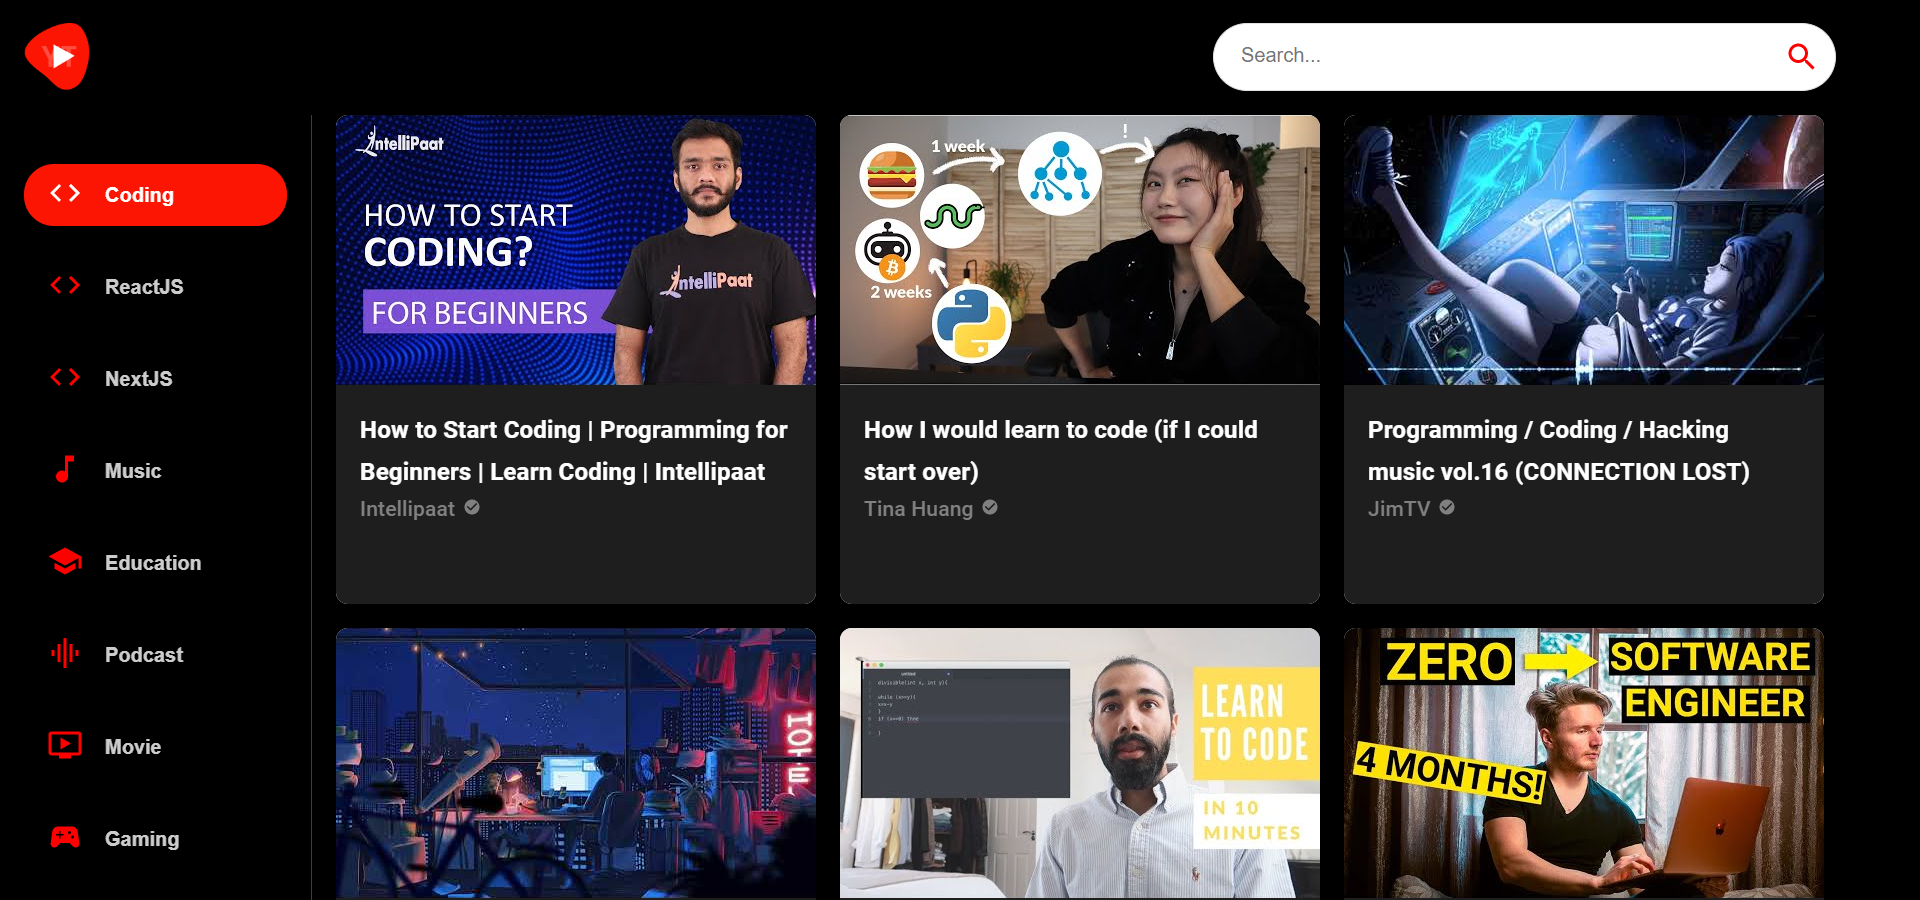Open the 'Zero to Software Engineer' thumbnail
The image size is (1920, 900).
pos(1583,762)
